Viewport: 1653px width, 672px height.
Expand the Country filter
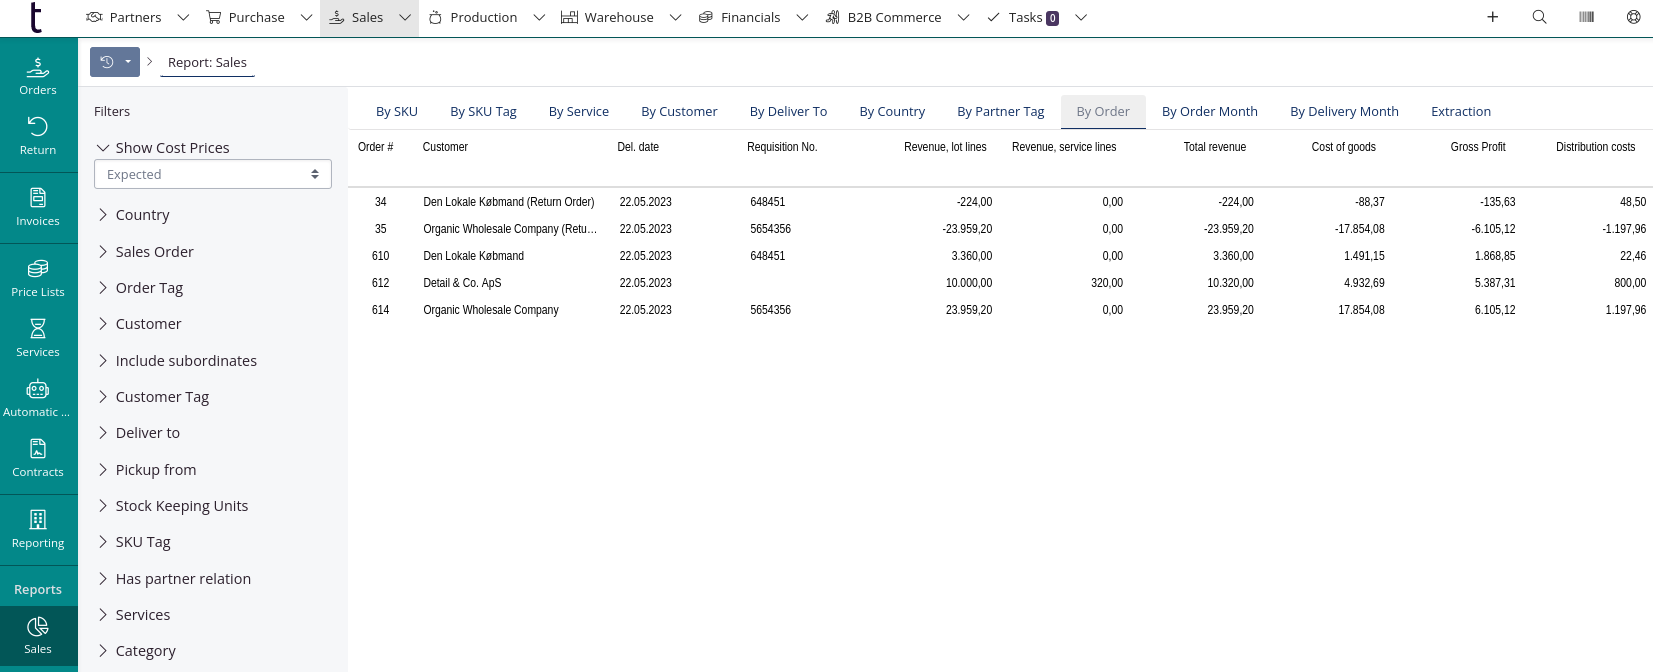pos(142,215)
